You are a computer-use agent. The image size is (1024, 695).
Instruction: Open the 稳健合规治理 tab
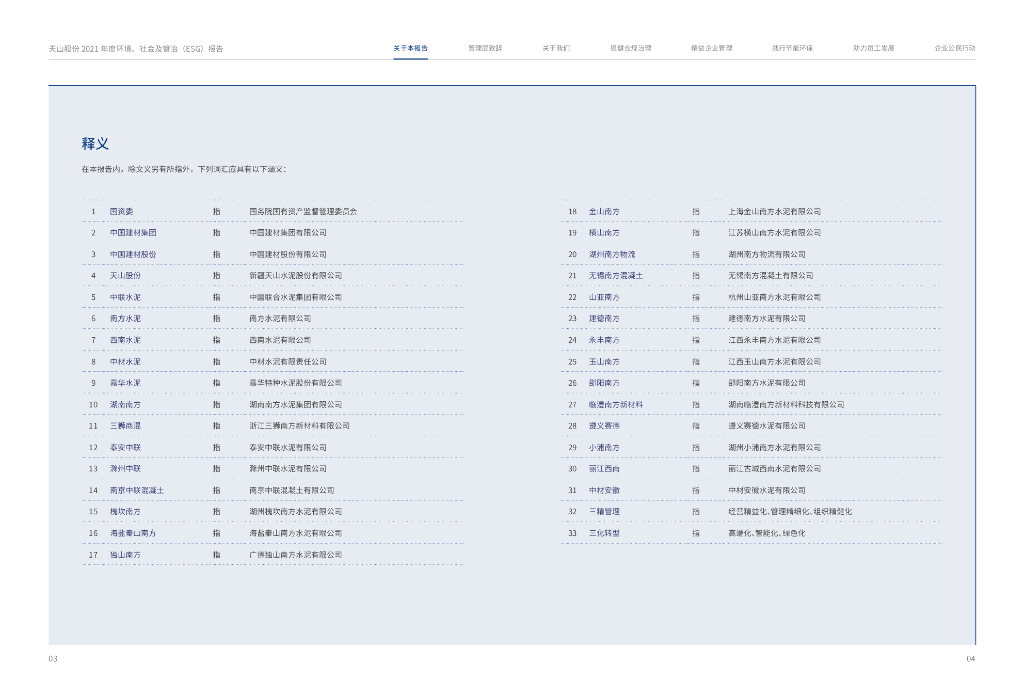tap(630, 48)
